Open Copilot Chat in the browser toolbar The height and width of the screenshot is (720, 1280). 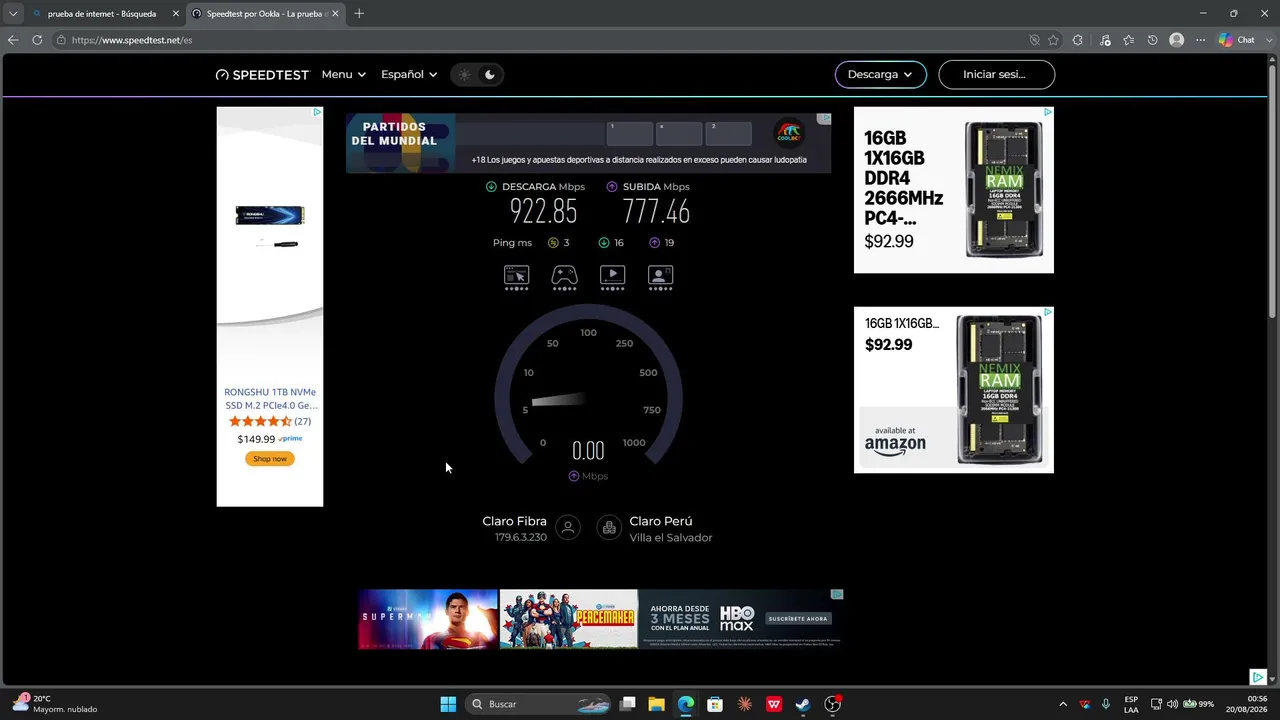click(1237, 40)
